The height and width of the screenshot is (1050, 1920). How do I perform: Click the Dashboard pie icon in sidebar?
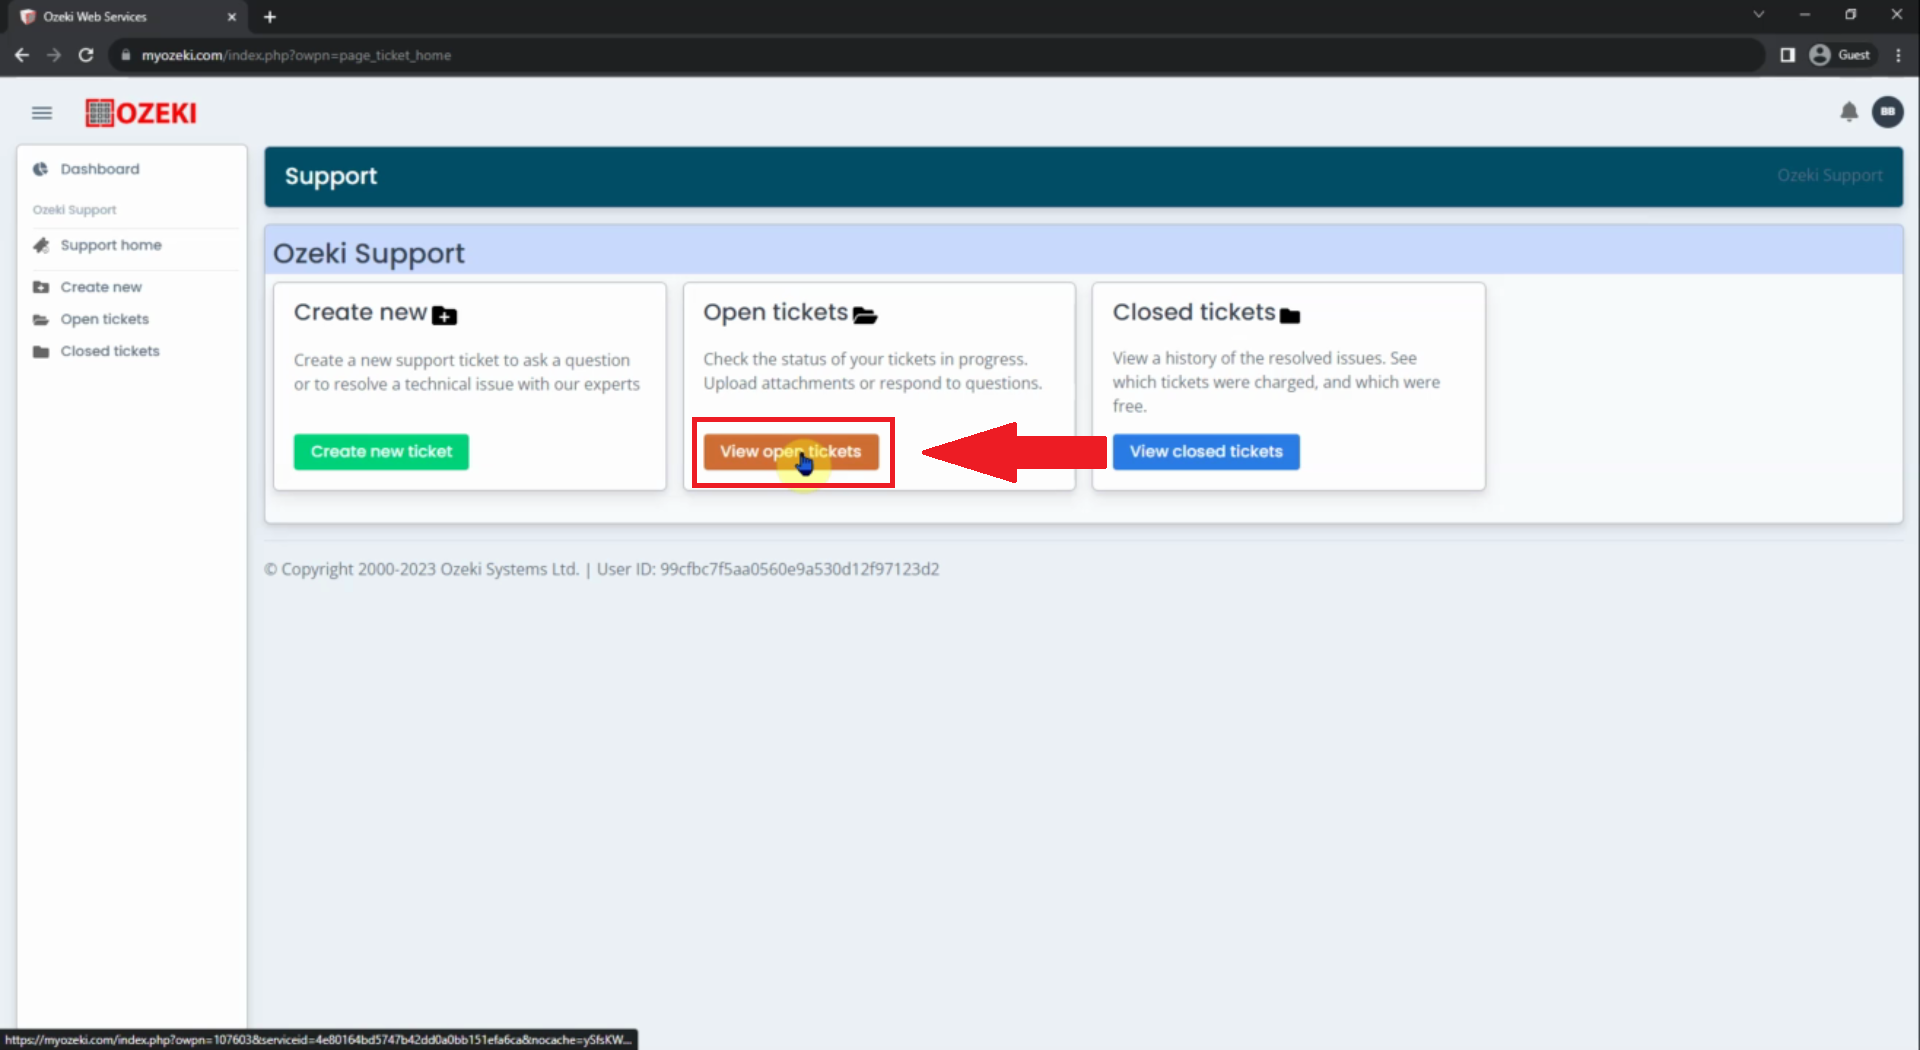(41, 169)
